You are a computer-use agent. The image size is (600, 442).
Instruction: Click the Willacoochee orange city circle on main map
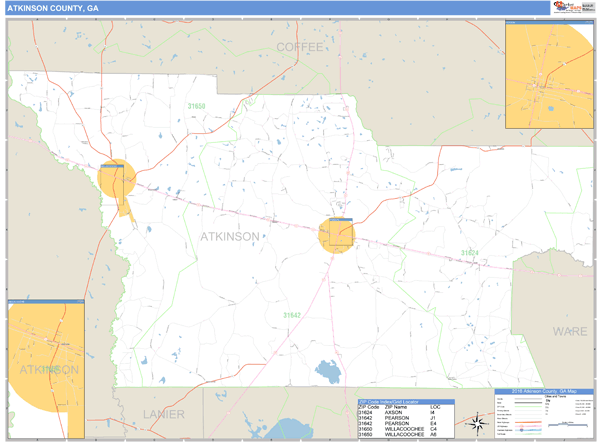116,178
